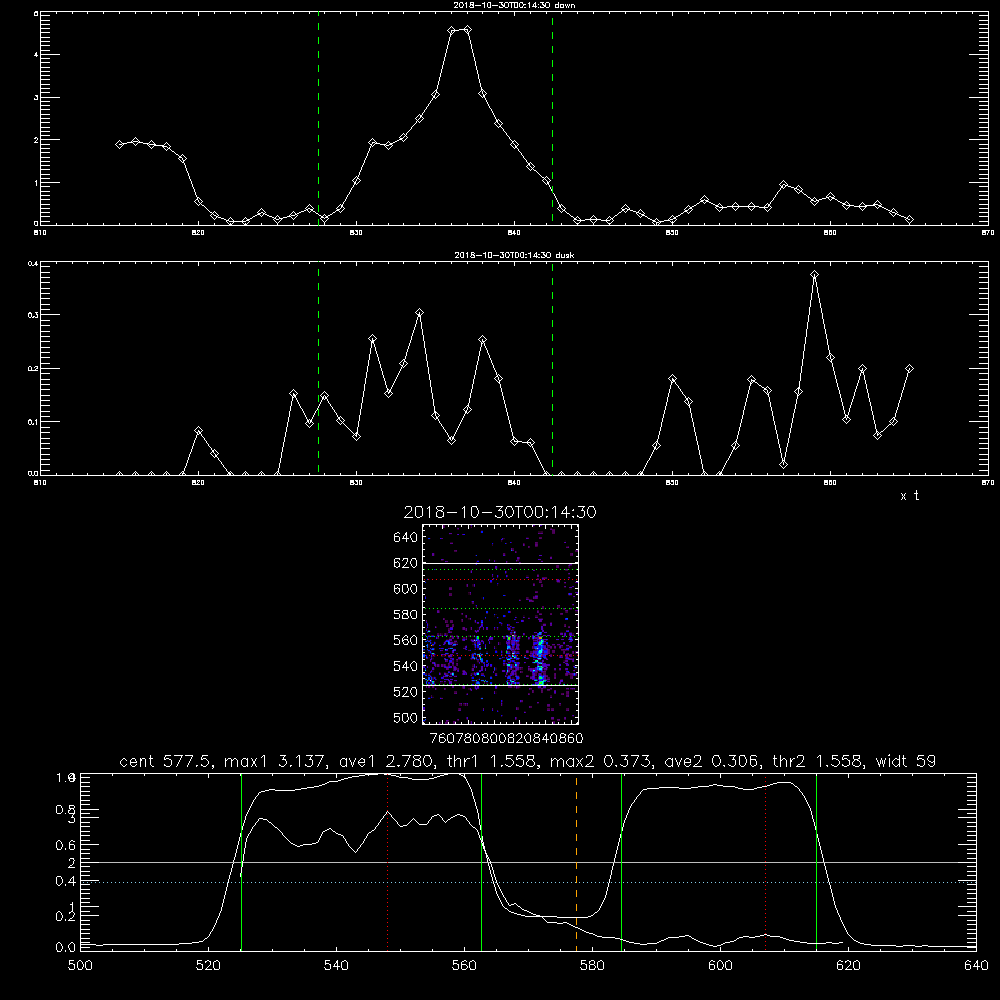Select the timestamp title above the heatmap
This screenshot has width=1000, height=1000.
[x=500, y=512]
